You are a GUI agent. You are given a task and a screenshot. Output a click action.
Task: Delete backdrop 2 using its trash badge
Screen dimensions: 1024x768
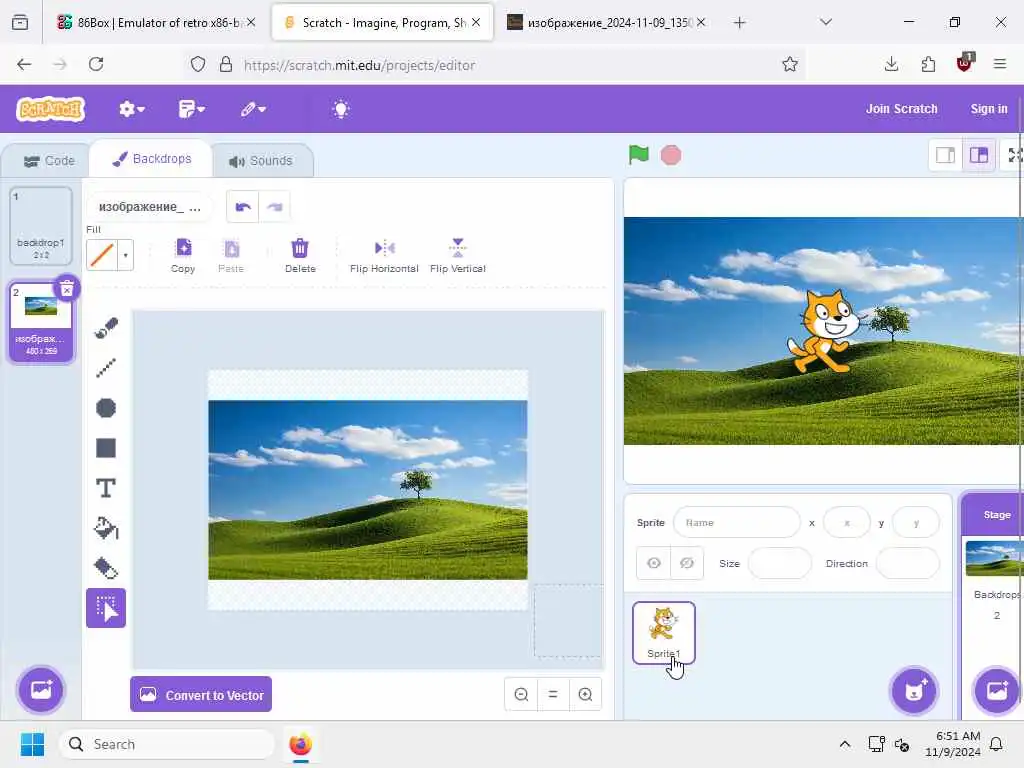point(67,289)
